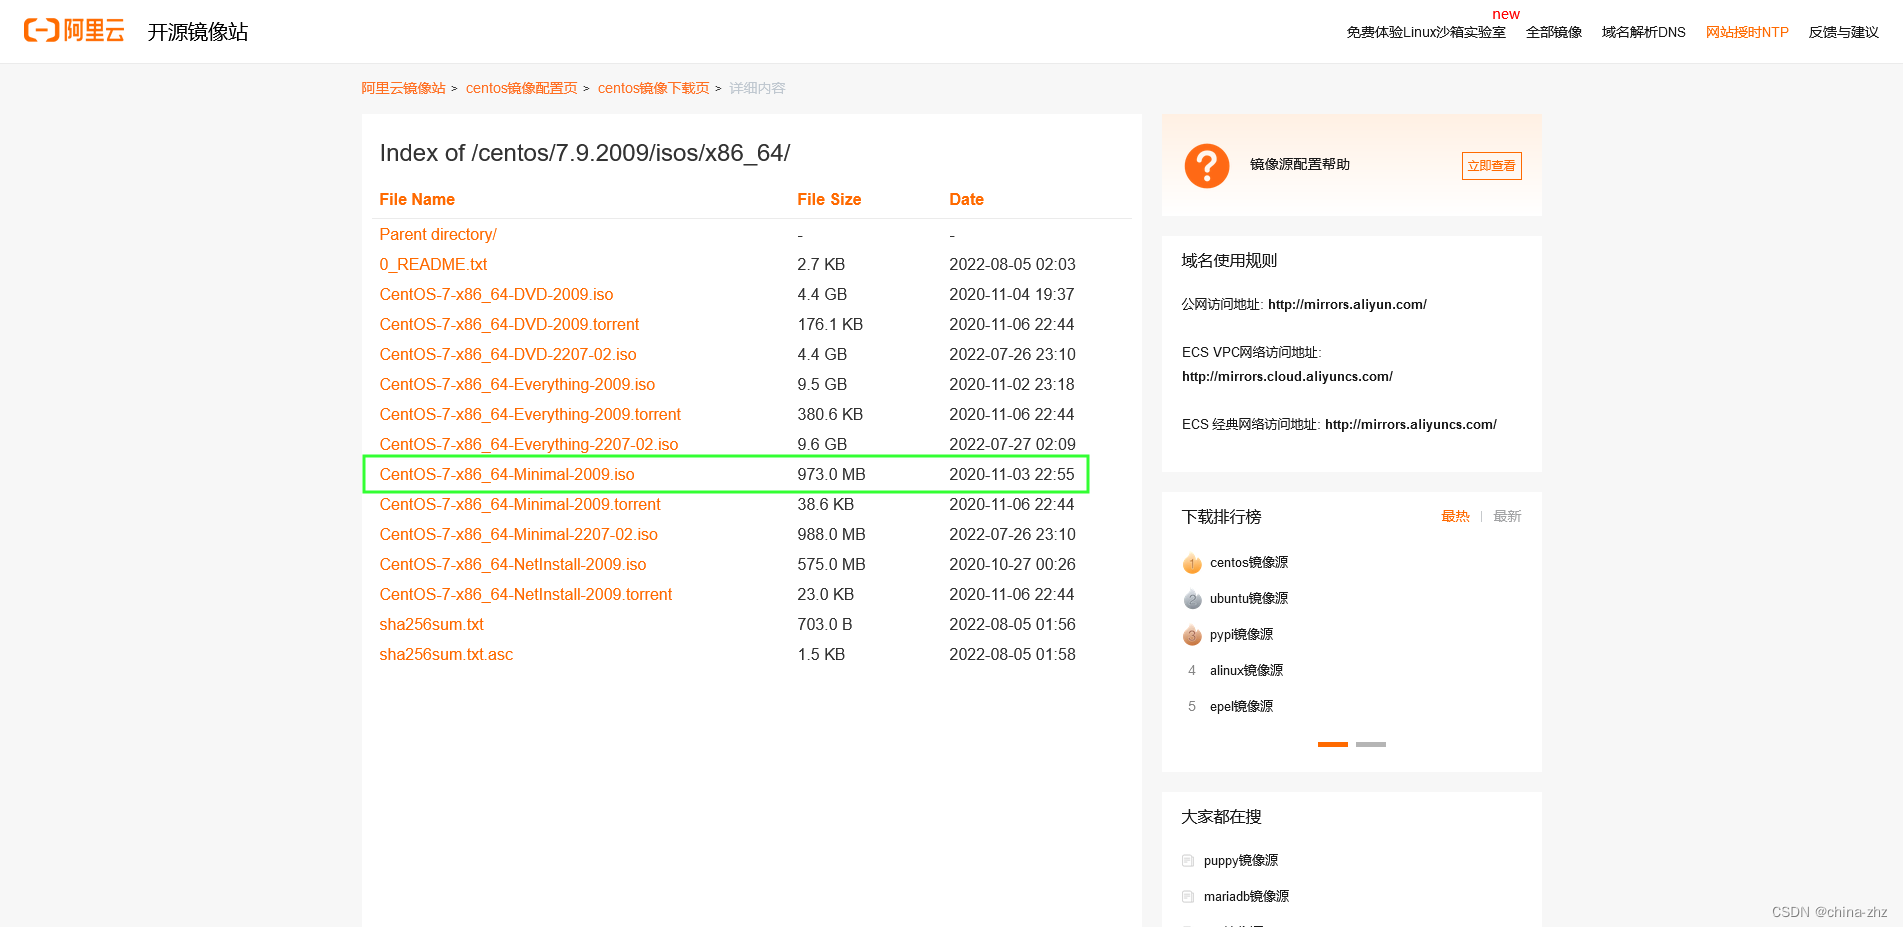
Task: Download CentOS-7-x86_64-NetInstall-2009.iso
Action: click(x=513, y=564)
